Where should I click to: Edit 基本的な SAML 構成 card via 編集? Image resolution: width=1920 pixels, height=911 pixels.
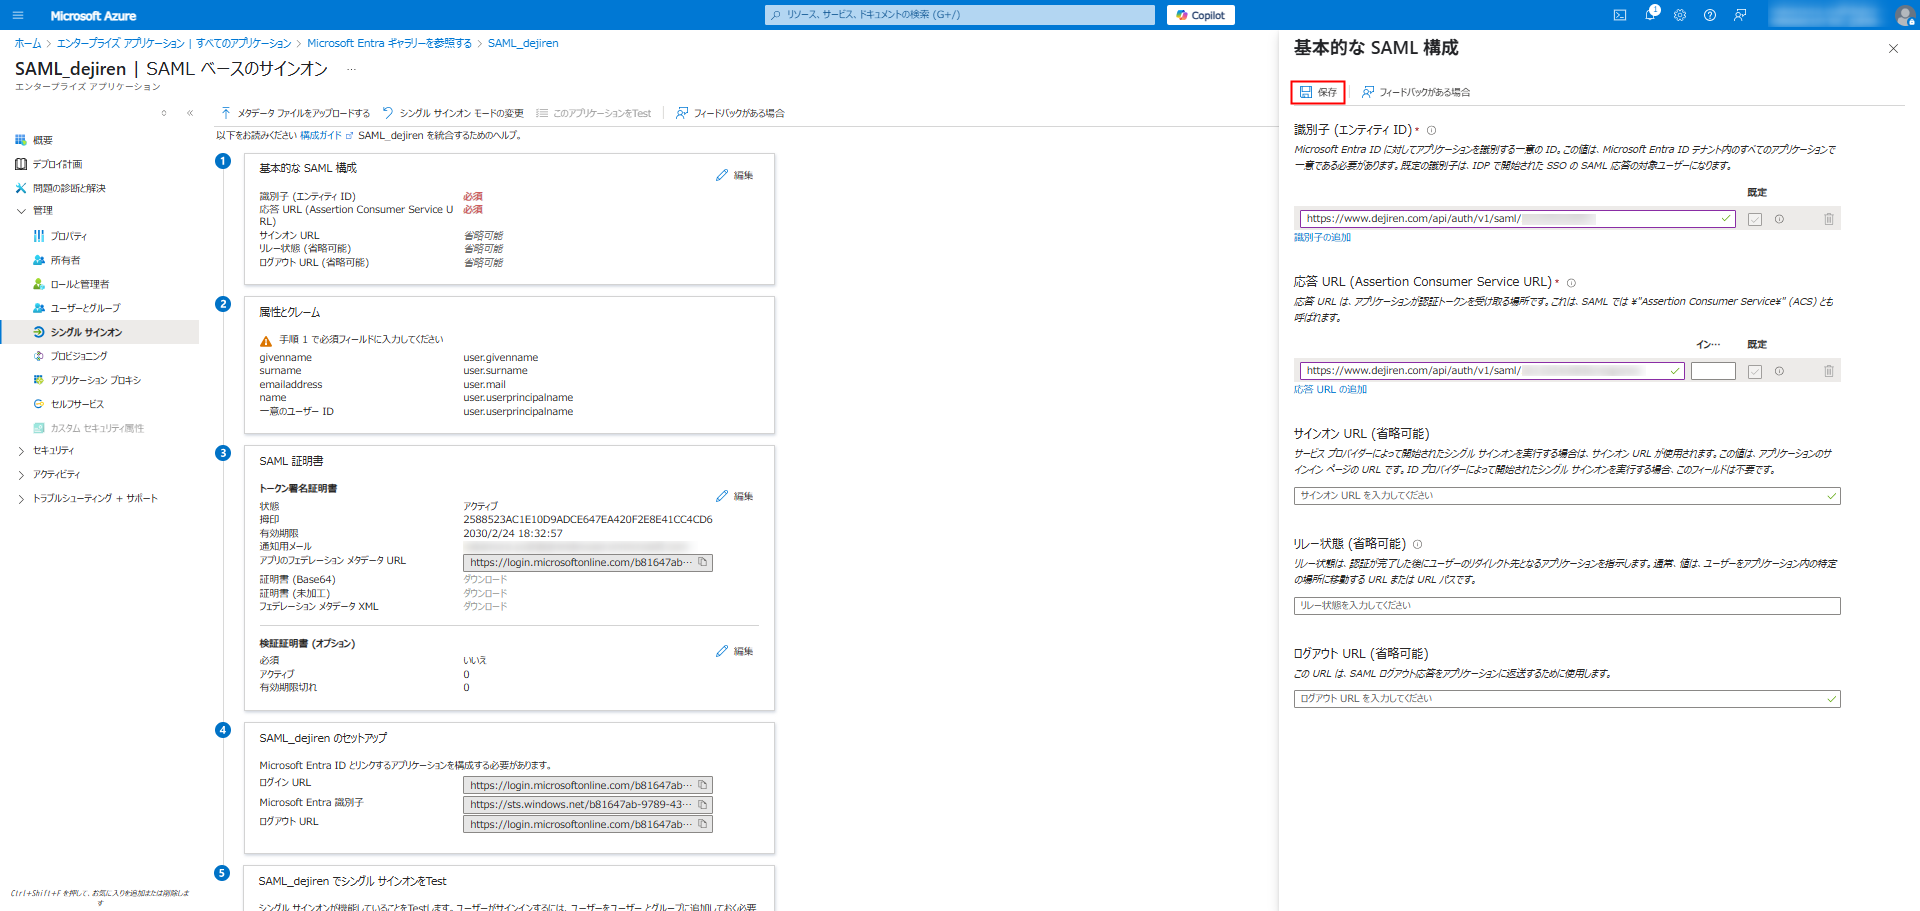735,175
